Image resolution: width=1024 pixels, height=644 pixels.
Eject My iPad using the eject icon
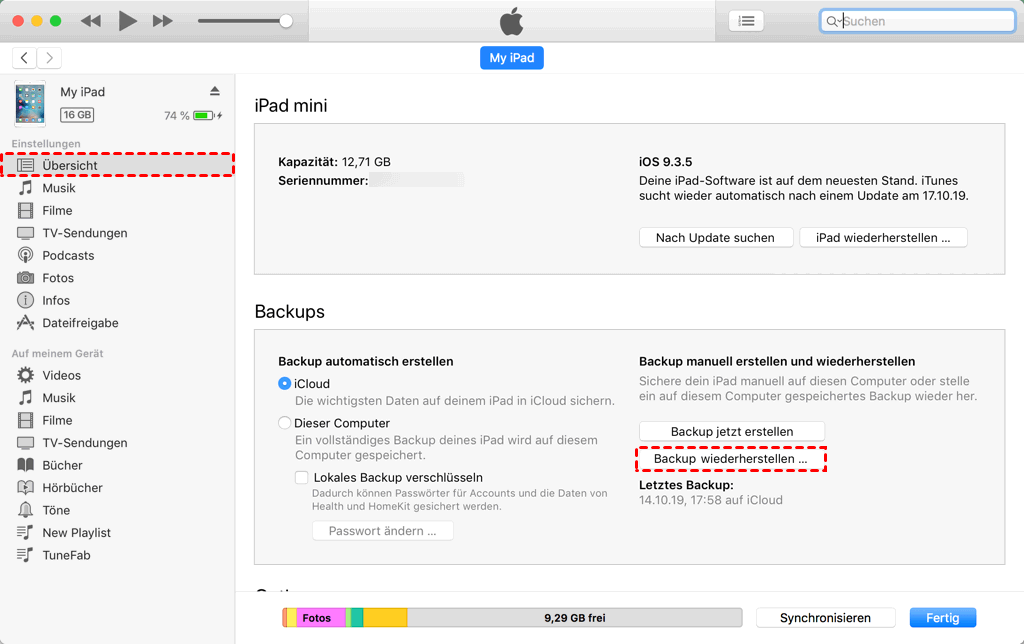click(x=214, y=91)
